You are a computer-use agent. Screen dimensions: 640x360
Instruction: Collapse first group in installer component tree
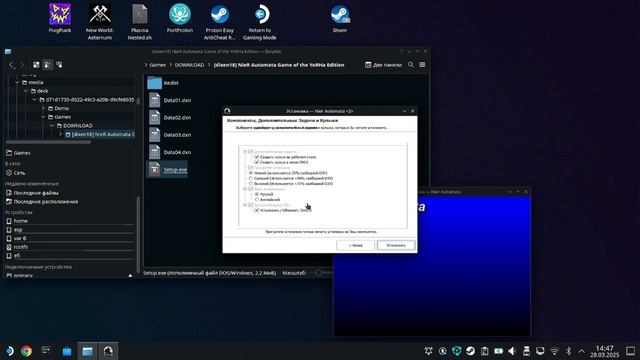(245, 151)
